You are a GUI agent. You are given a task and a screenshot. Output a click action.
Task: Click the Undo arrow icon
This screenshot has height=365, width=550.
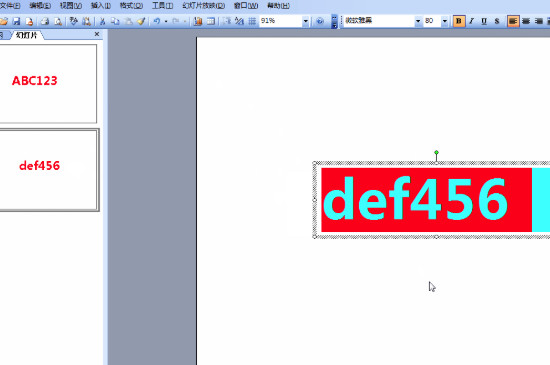[x=156, y=21]
